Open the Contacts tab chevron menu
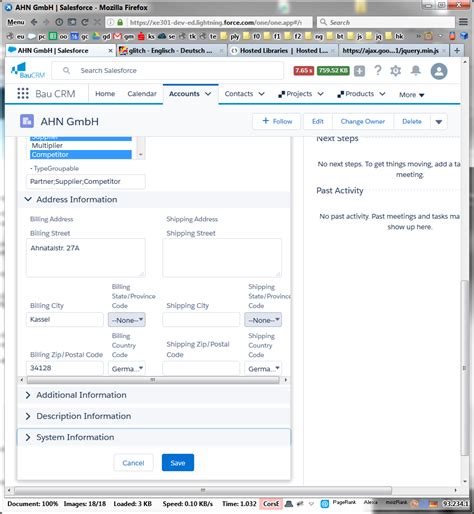474x514 pixels. click(x=262, y=94)
